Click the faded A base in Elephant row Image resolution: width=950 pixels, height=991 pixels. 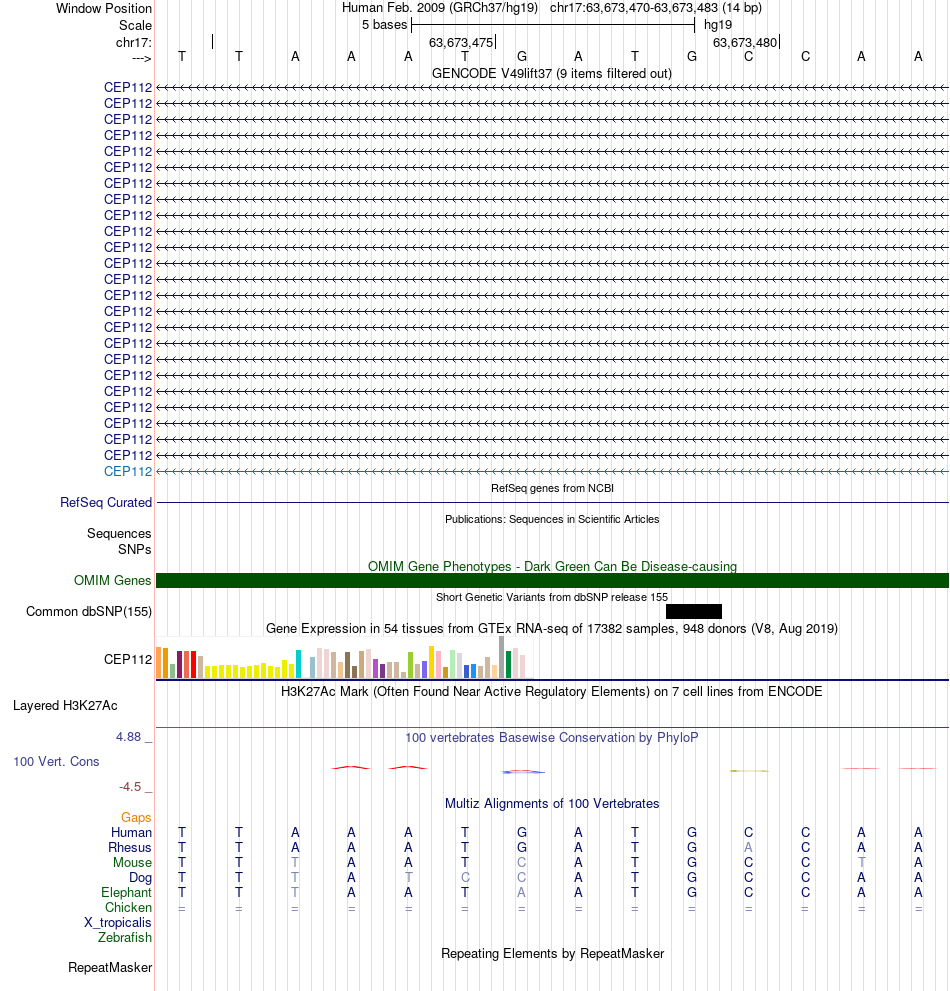point(521,892)
